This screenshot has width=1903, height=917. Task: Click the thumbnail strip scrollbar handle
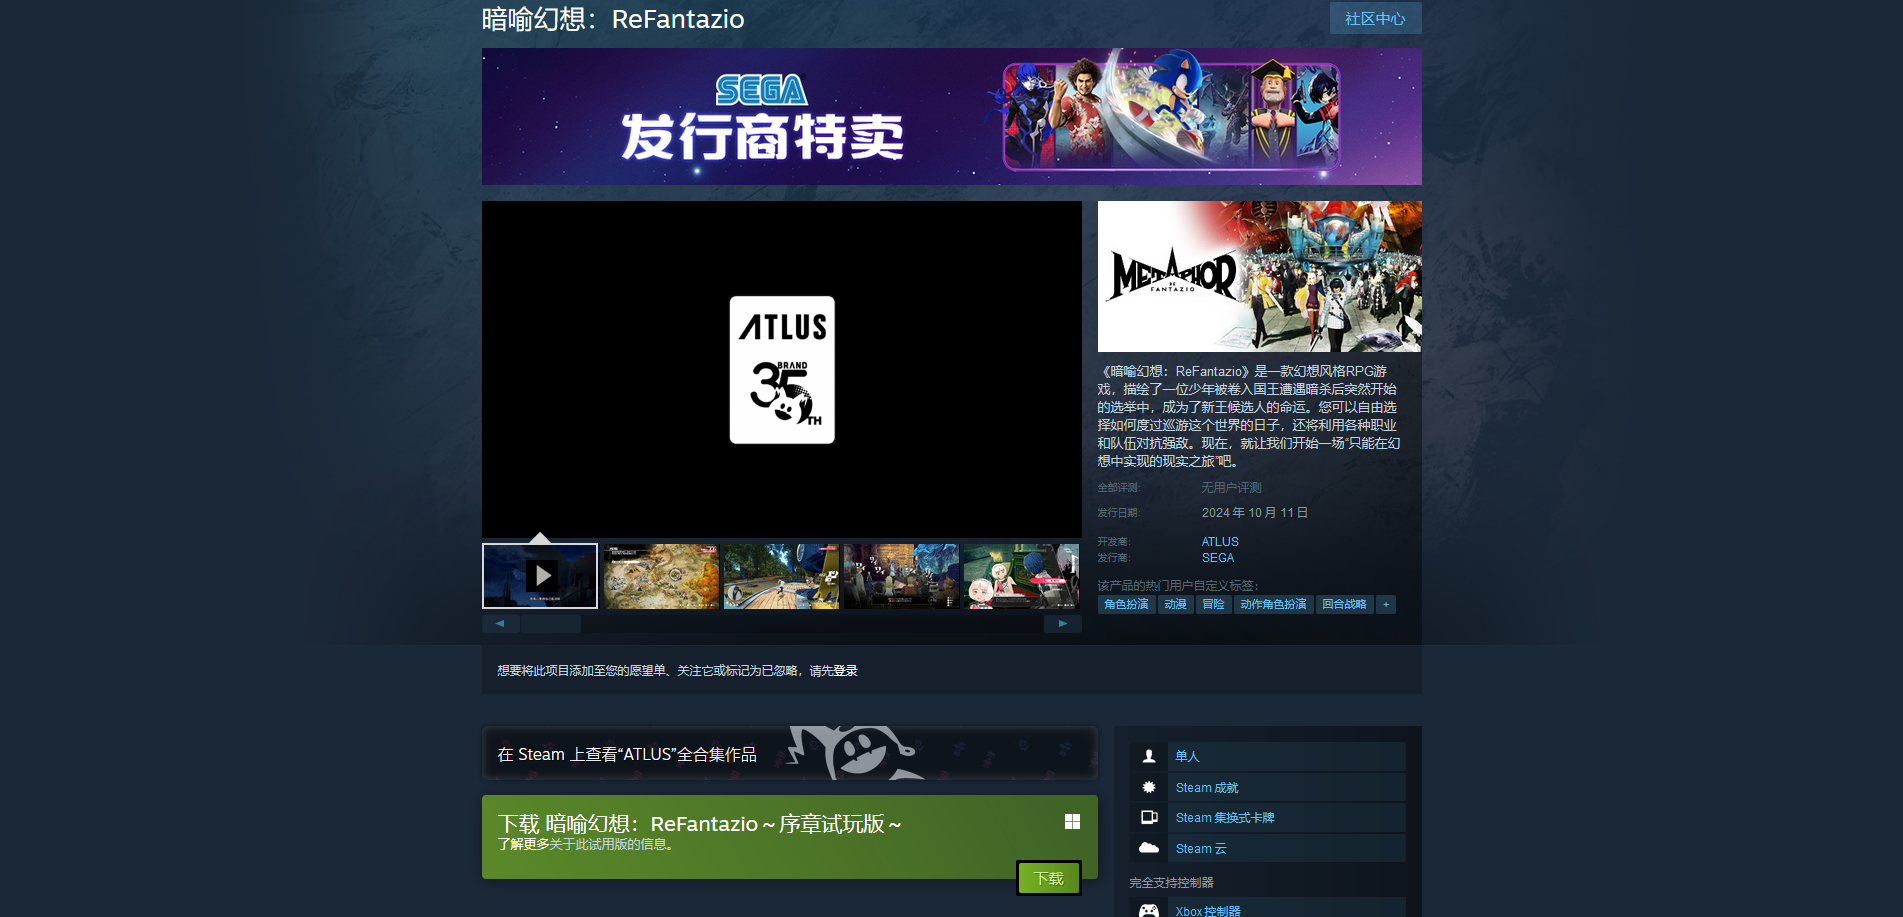tap(551, 624)
